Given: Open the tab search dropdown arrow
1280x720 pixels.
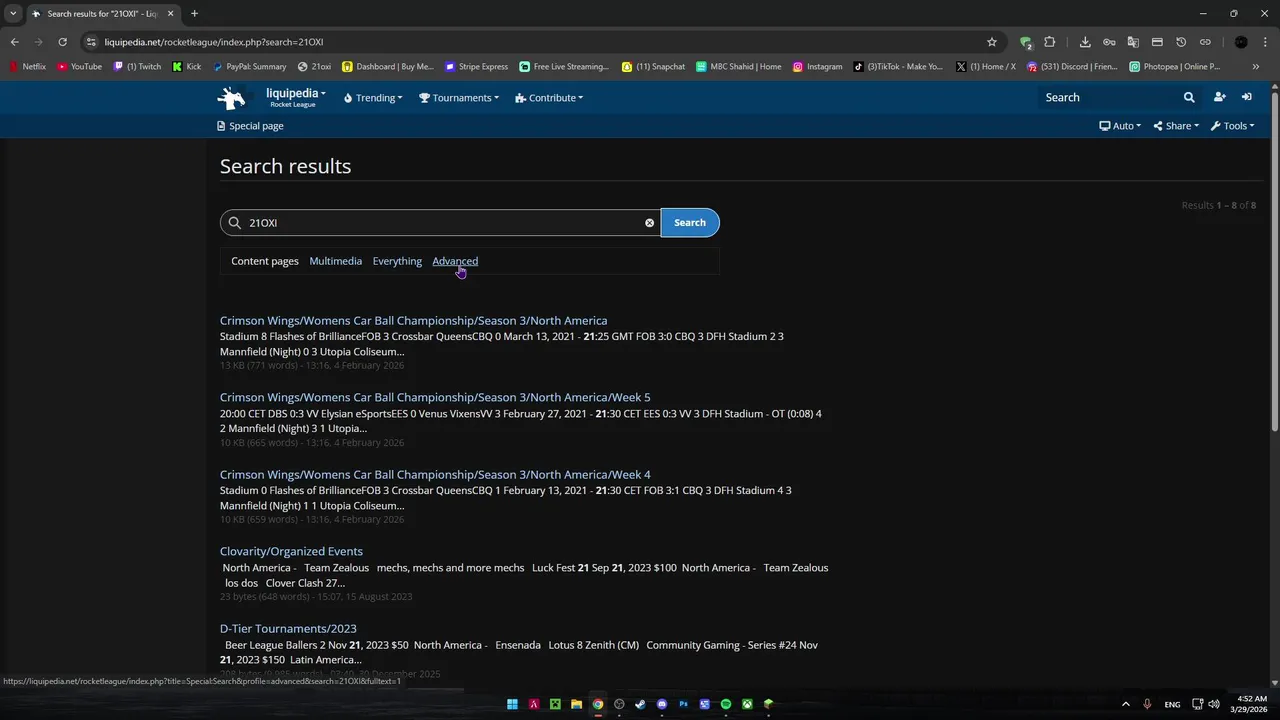Looking at the screenshot, I should (13, 14).
